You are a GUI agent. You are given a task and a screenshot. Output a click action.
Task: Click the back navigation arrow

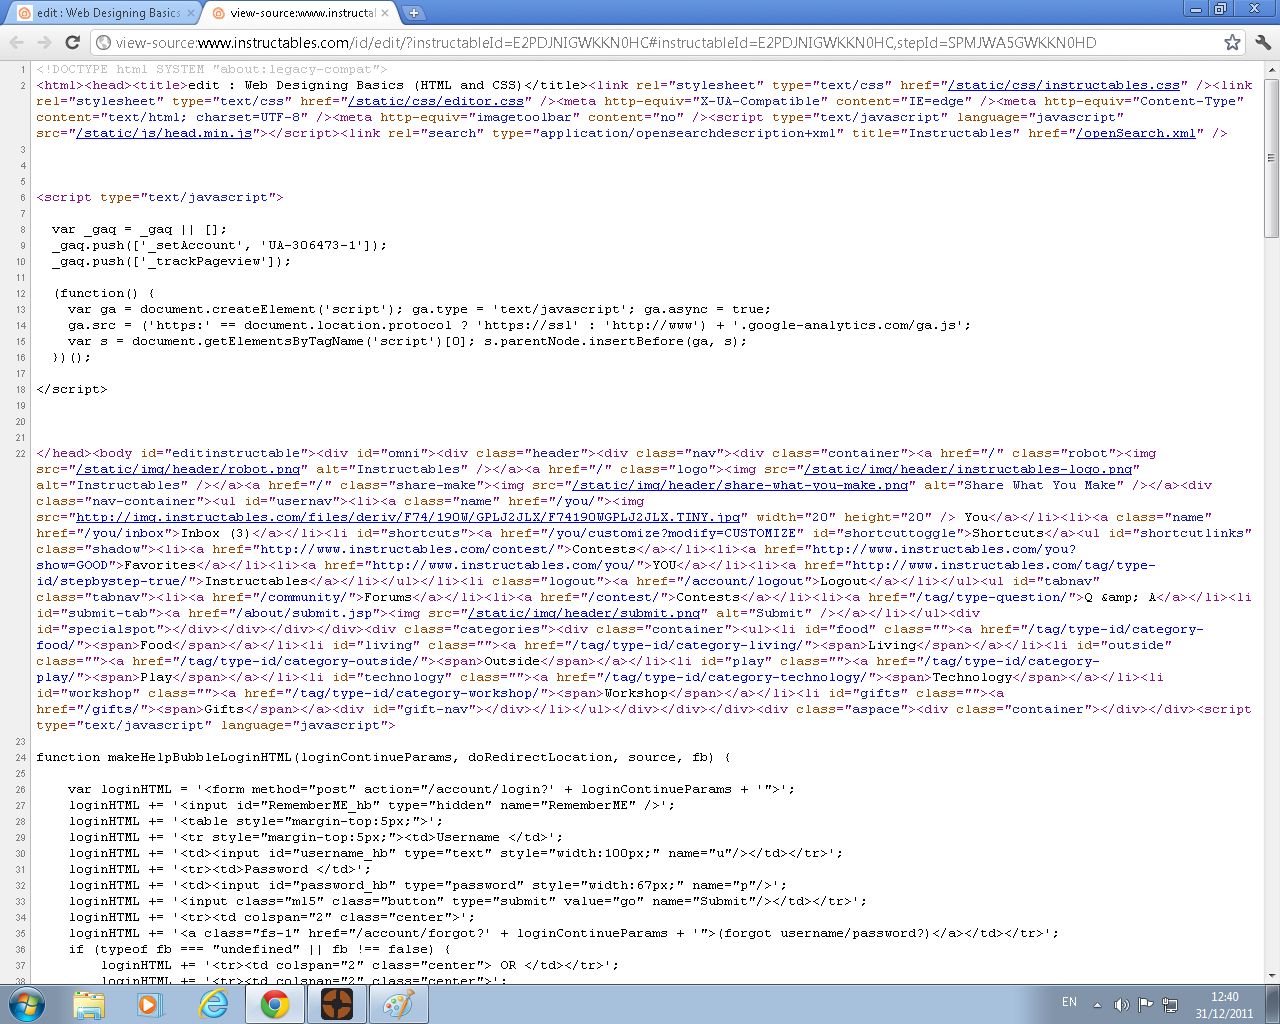click(16, 43)
